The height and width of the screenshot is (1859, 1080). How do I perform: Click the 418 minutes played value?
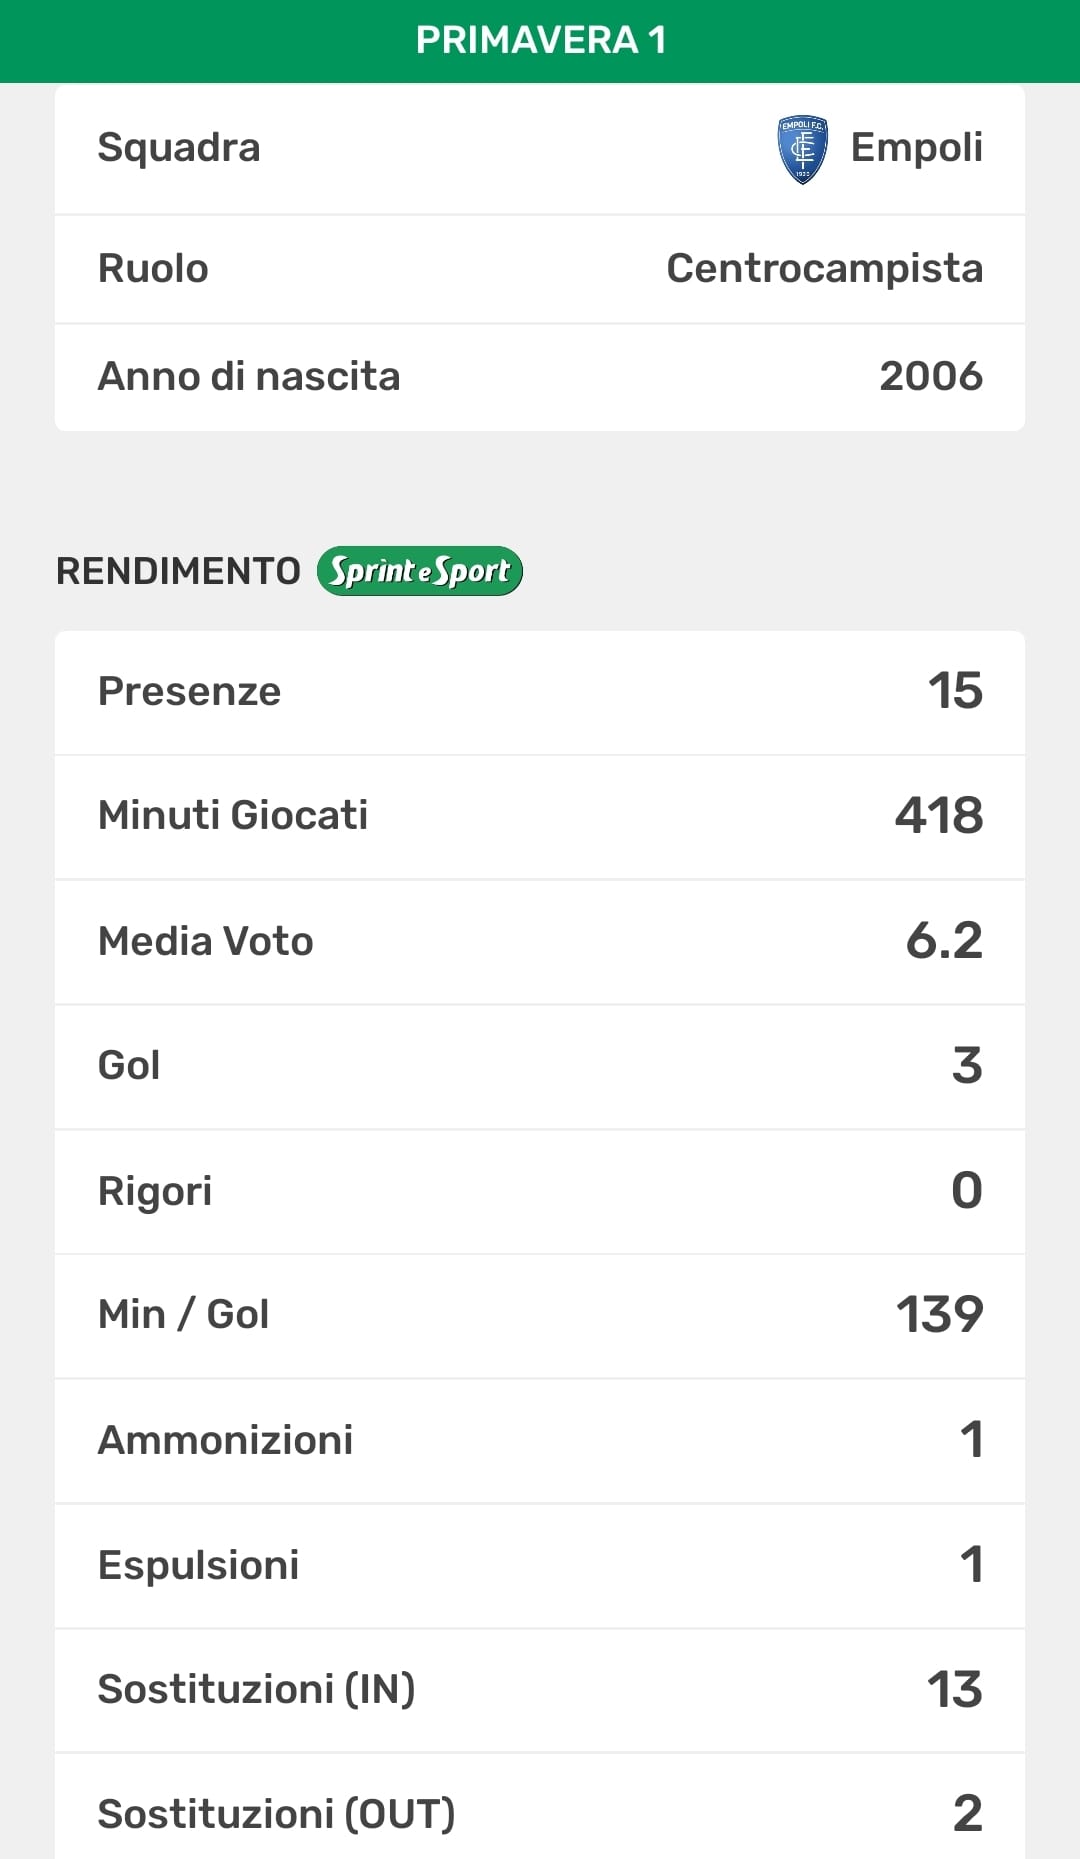coord(939,816)
